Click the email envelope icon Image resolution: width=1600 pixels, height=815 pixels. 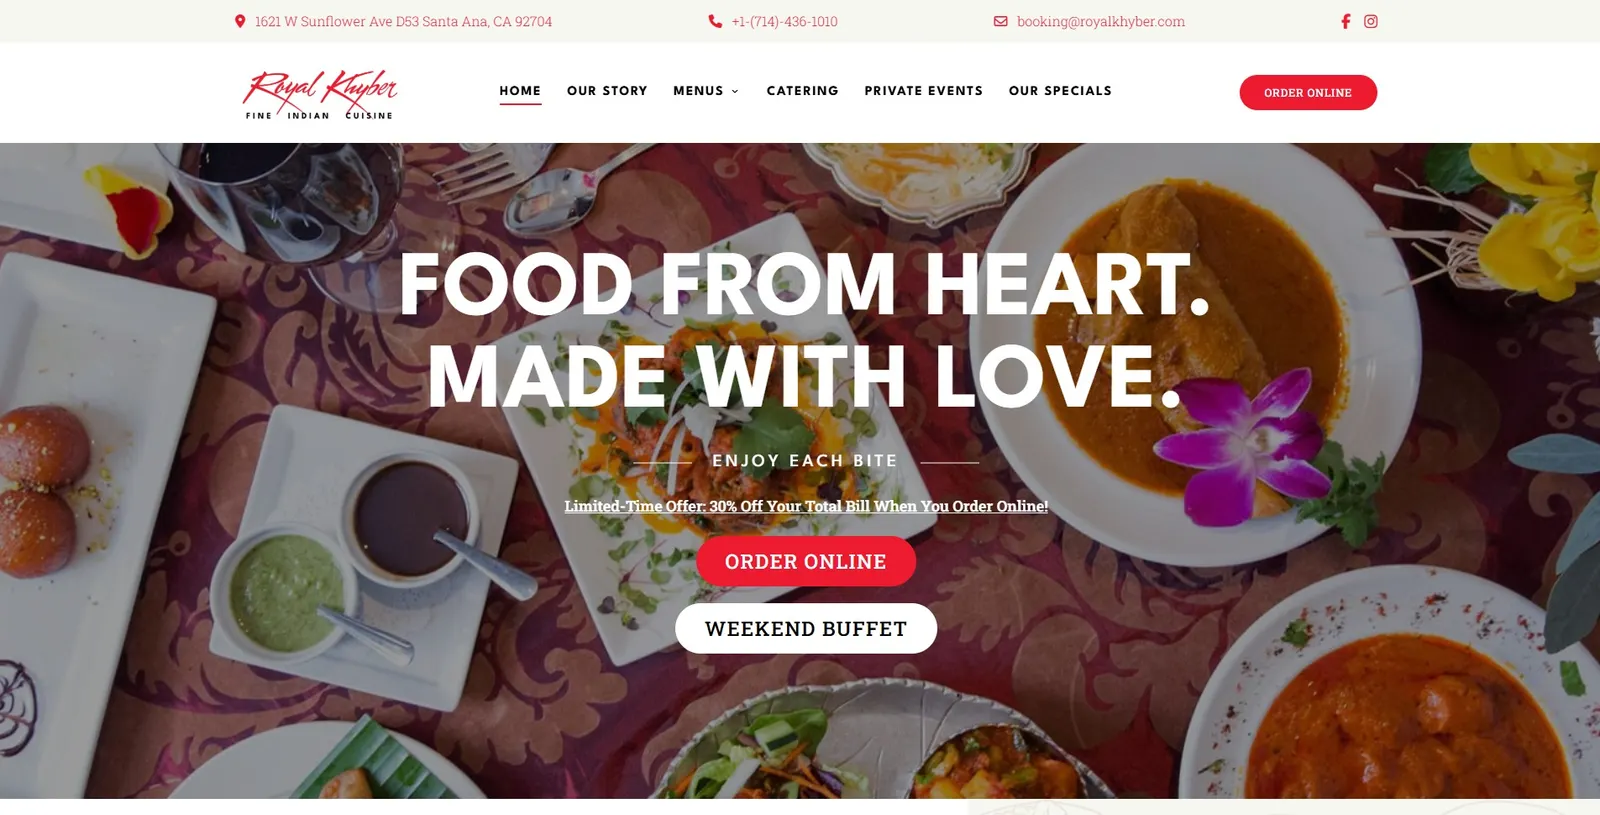pos(1000,21)
